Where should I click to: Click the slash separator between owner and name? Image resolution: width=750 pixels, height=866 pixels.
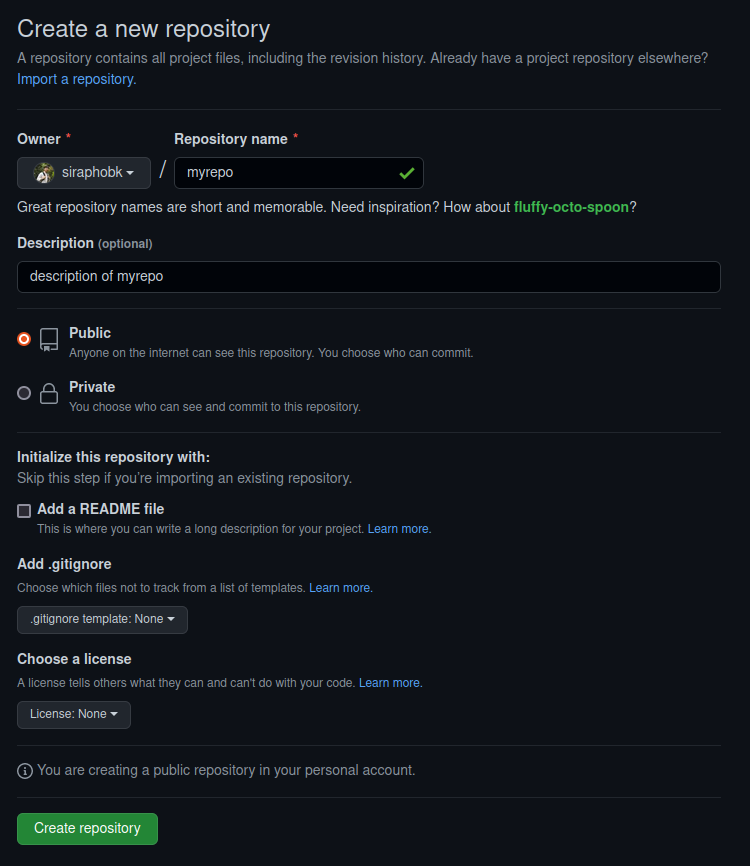pos(162,169)
